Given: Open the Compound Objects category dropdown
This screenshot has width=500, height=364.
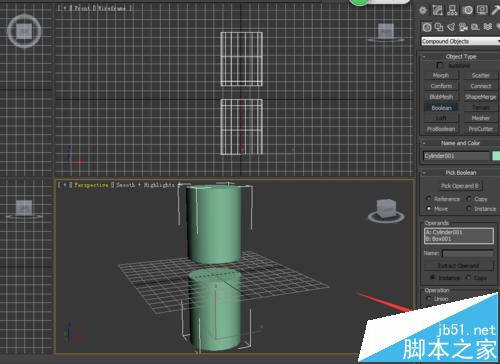Looking at the screenshot, I should pos(460,41).
